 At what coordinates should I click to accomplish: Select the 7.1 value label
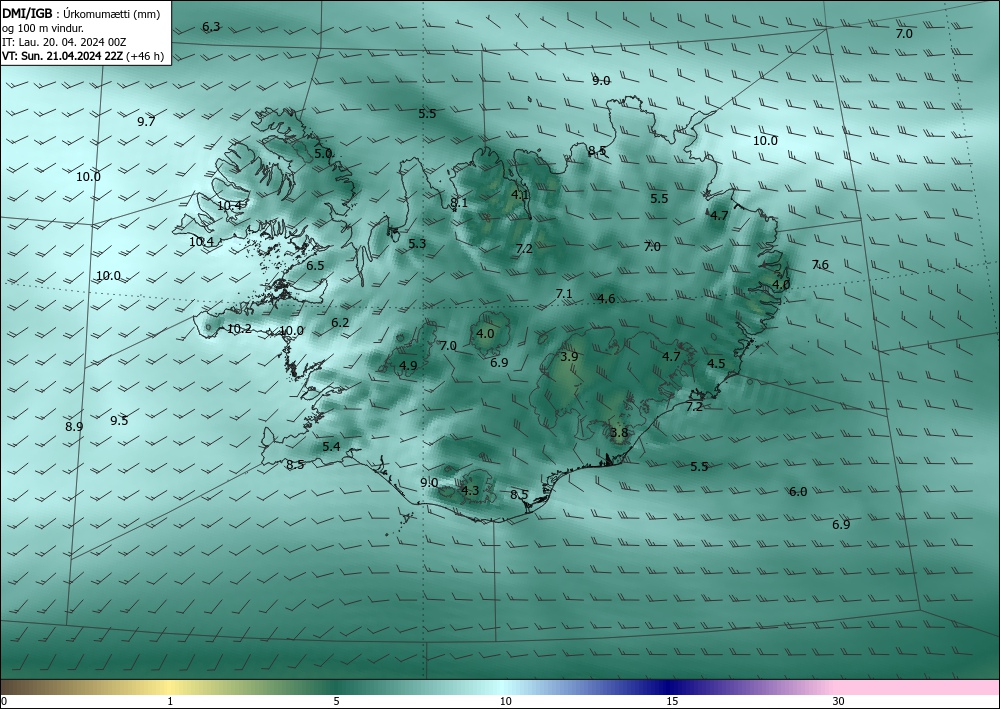564,293
